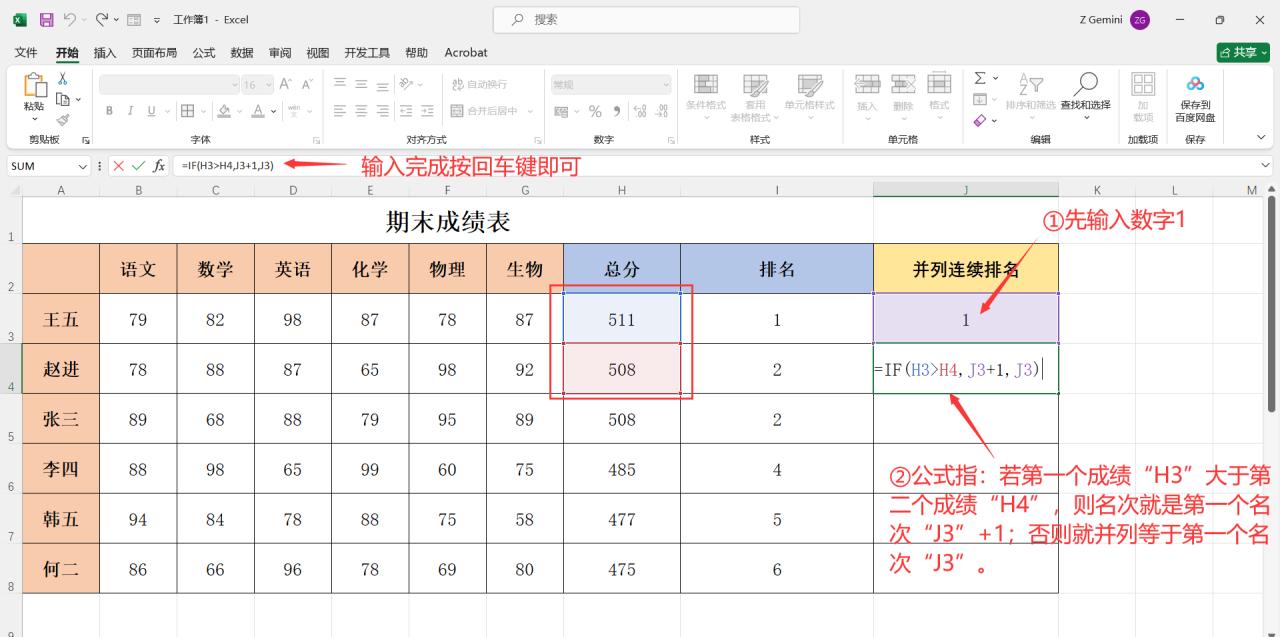Select the column H header
The image size is (1280, 637).
pyautogui.click(x=622, y=189)
